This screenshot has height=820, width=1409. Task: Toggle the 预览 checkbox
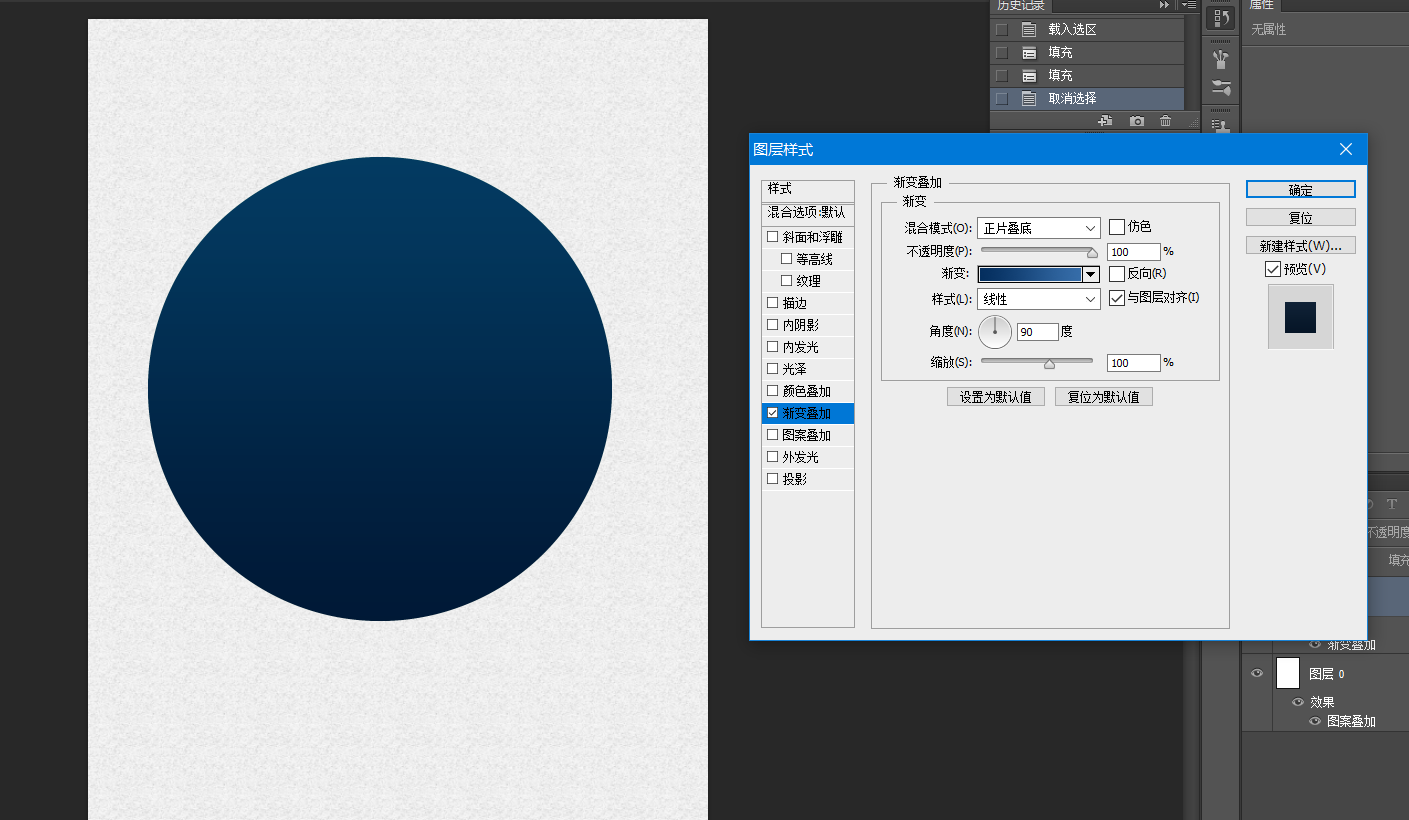[1273, 269]
